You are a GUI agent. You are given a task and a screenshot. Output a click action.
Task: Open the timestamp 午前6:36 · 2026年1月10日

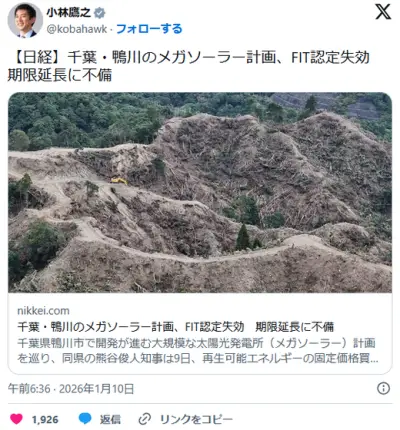pyautogui.click(x=71, y=389)
